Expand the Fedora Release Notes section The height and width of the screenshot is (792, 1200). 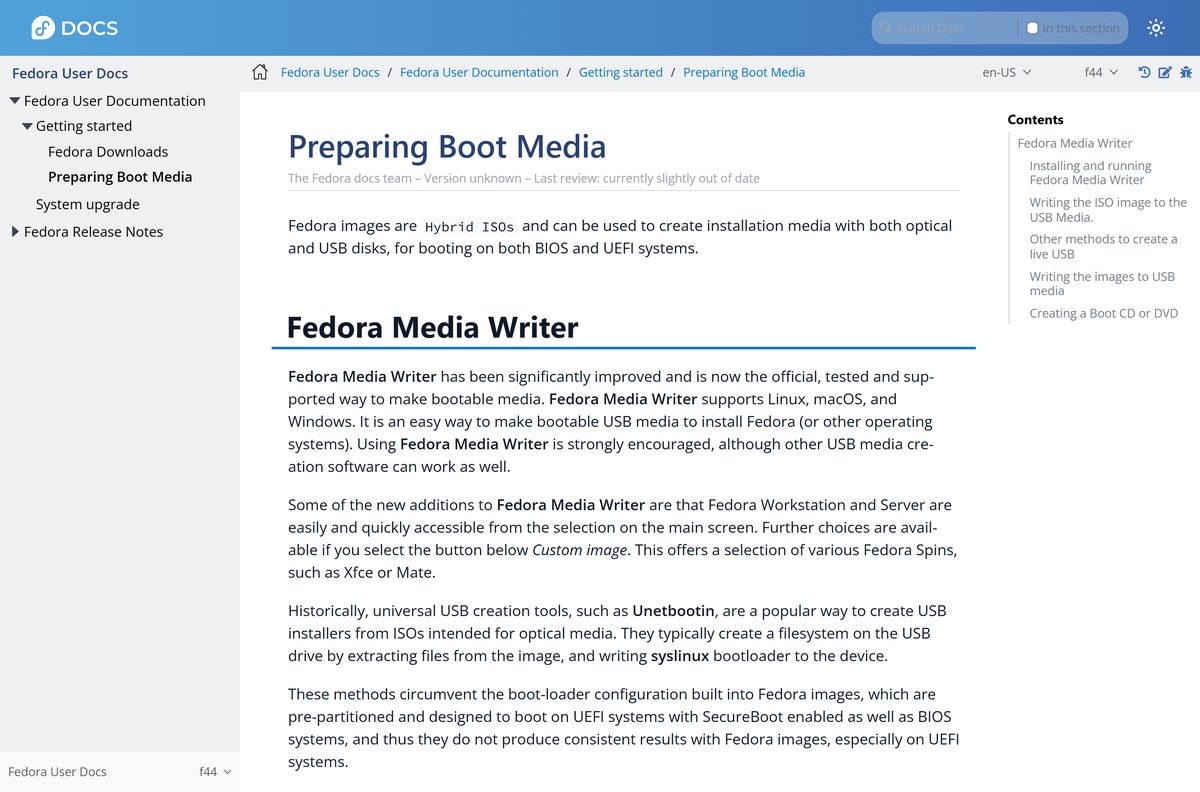coord(15,231)
